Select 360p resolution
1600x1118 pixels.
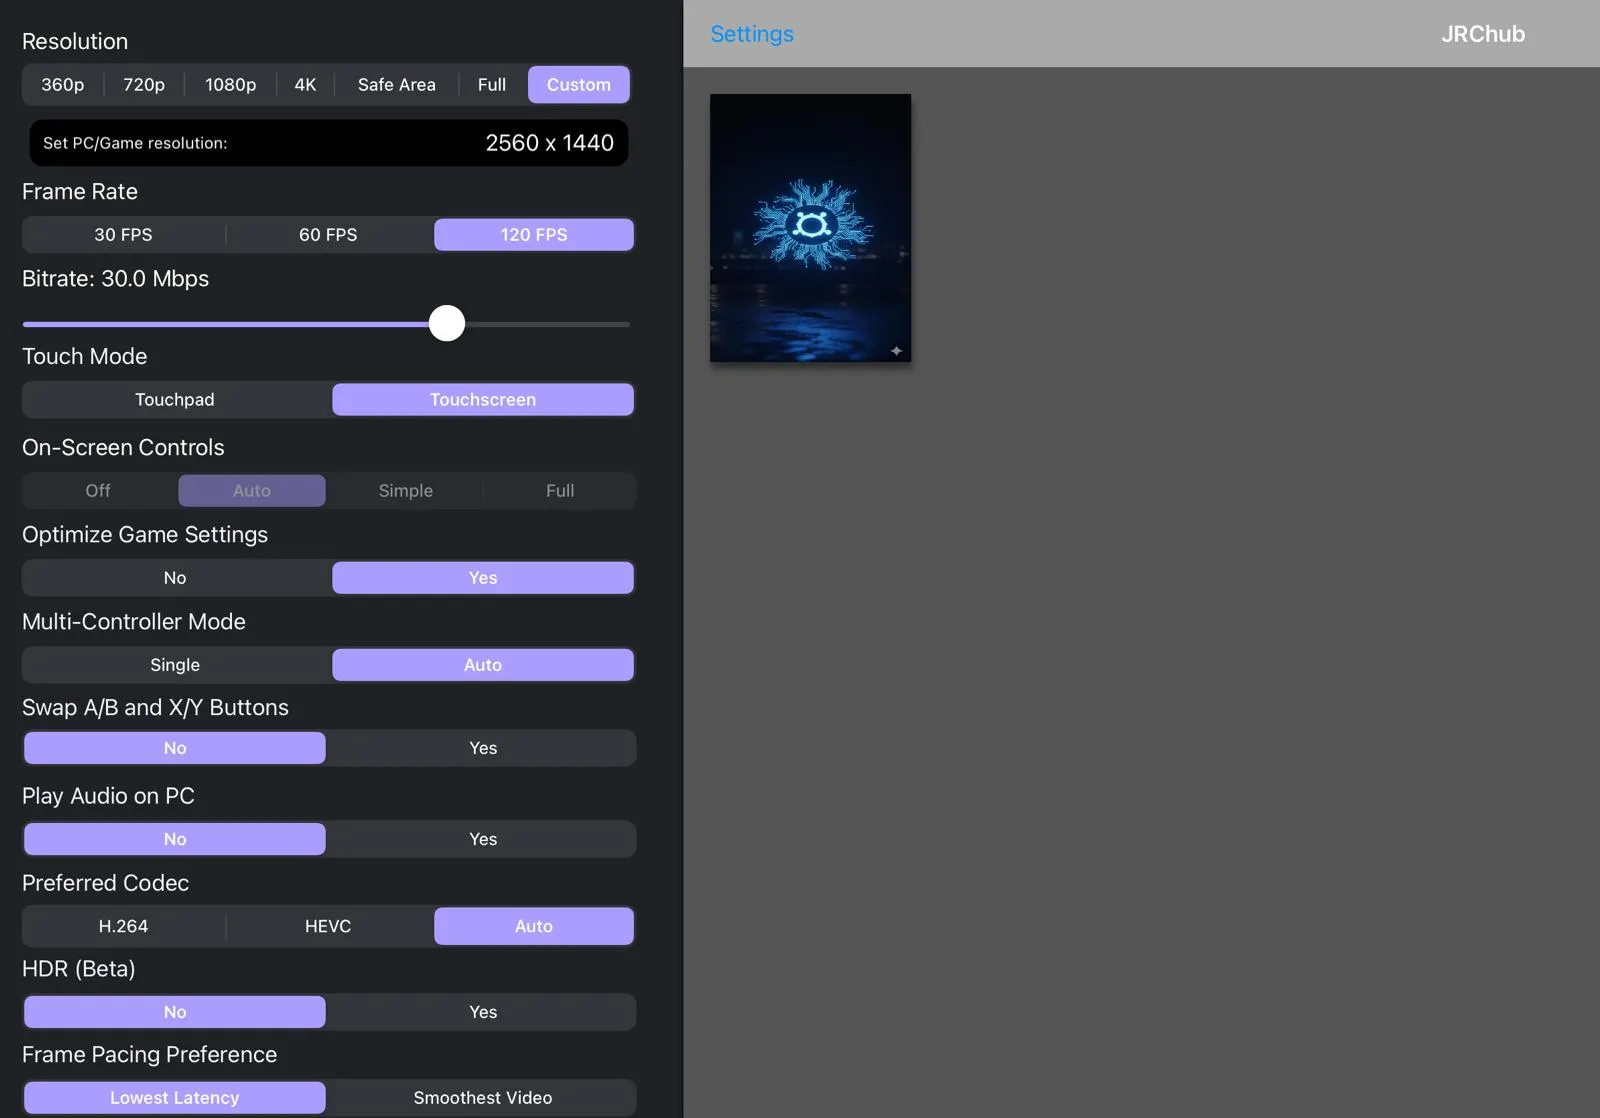coord(63,85)
